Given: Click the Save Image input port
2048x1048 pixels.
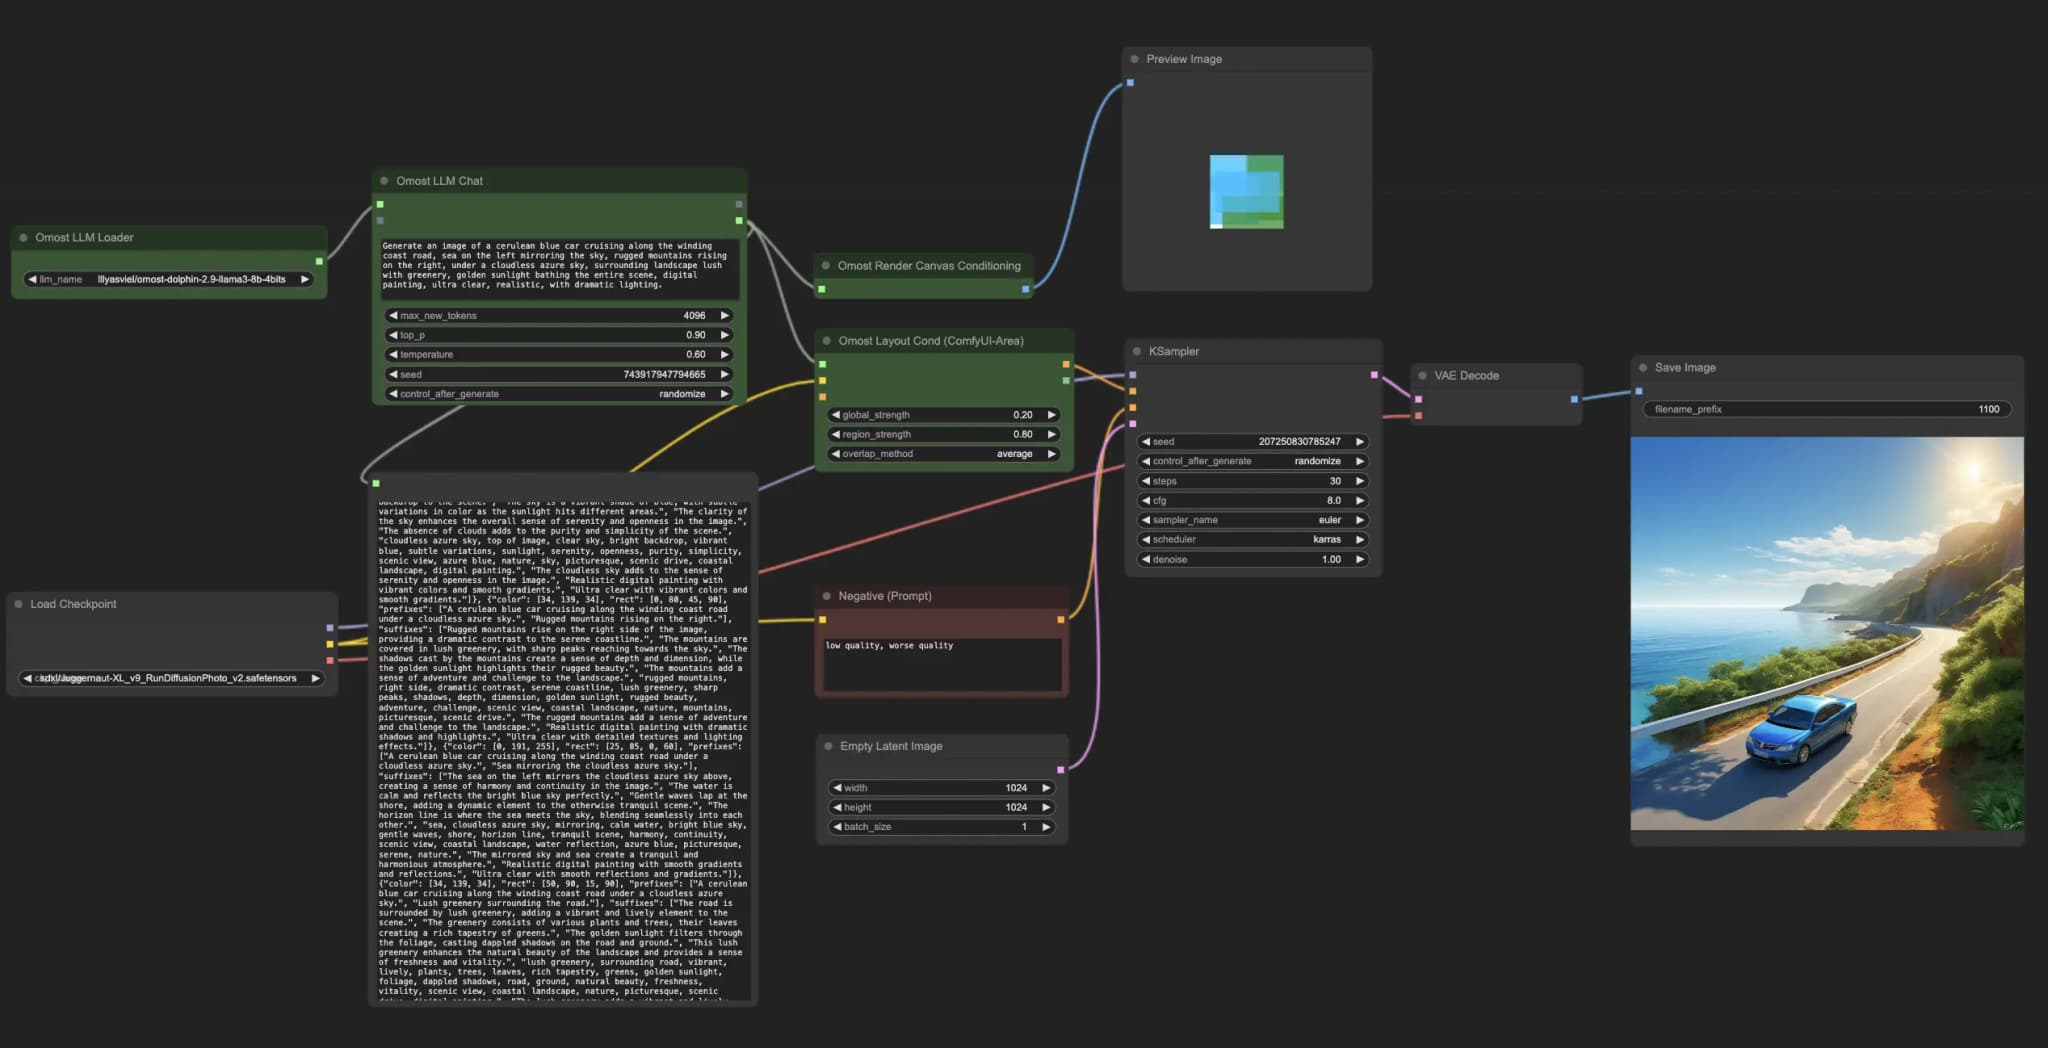Looking at the screenshot, I should pos(1638,391).
